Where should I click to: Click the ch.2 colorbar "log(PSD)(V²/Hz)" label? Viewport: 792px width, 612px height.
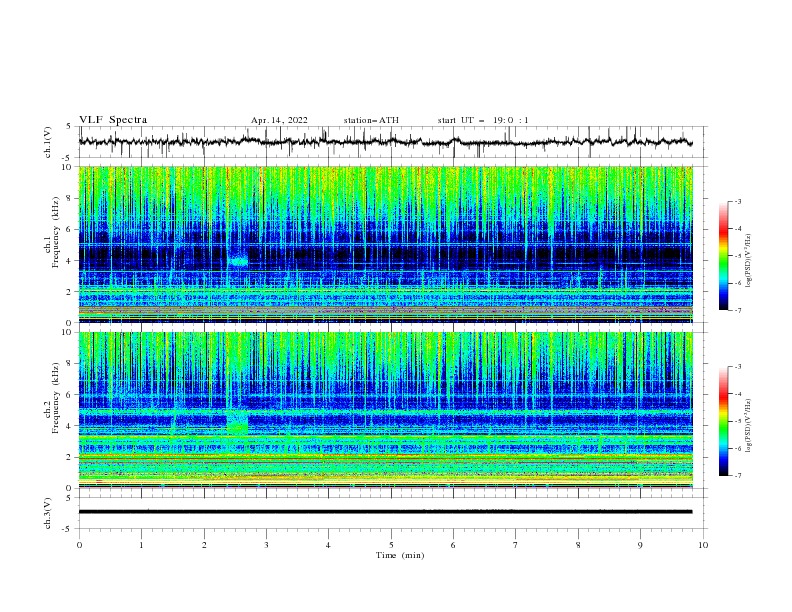click(748, 426)
